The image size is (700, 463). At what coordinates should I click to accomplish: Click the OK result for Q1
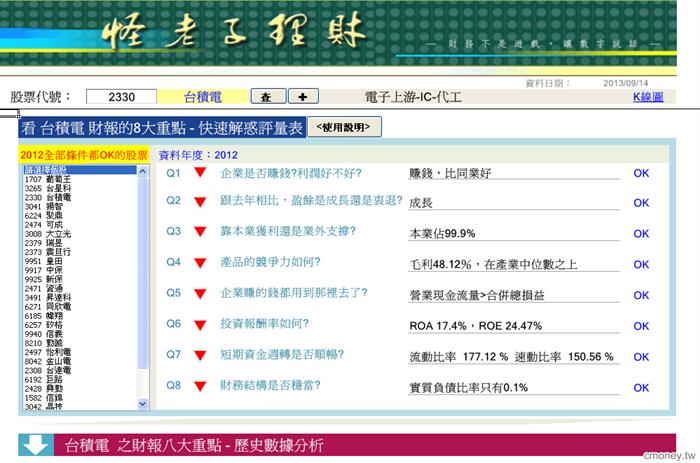coord(641,173)
